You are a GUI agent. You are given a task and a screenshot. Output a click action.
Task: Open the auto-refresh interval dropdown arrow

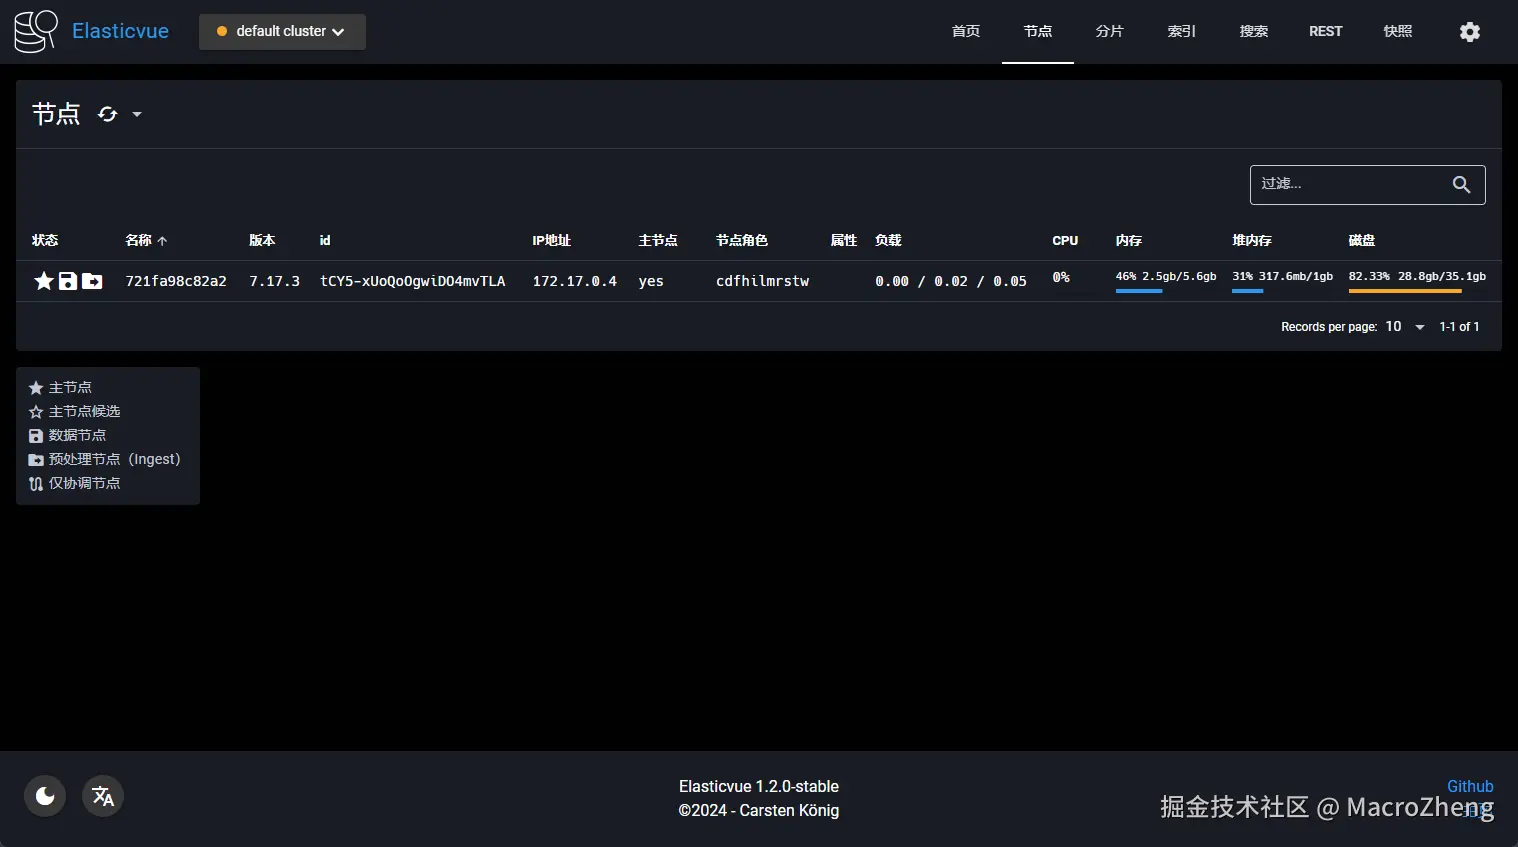tap(137, 114)
